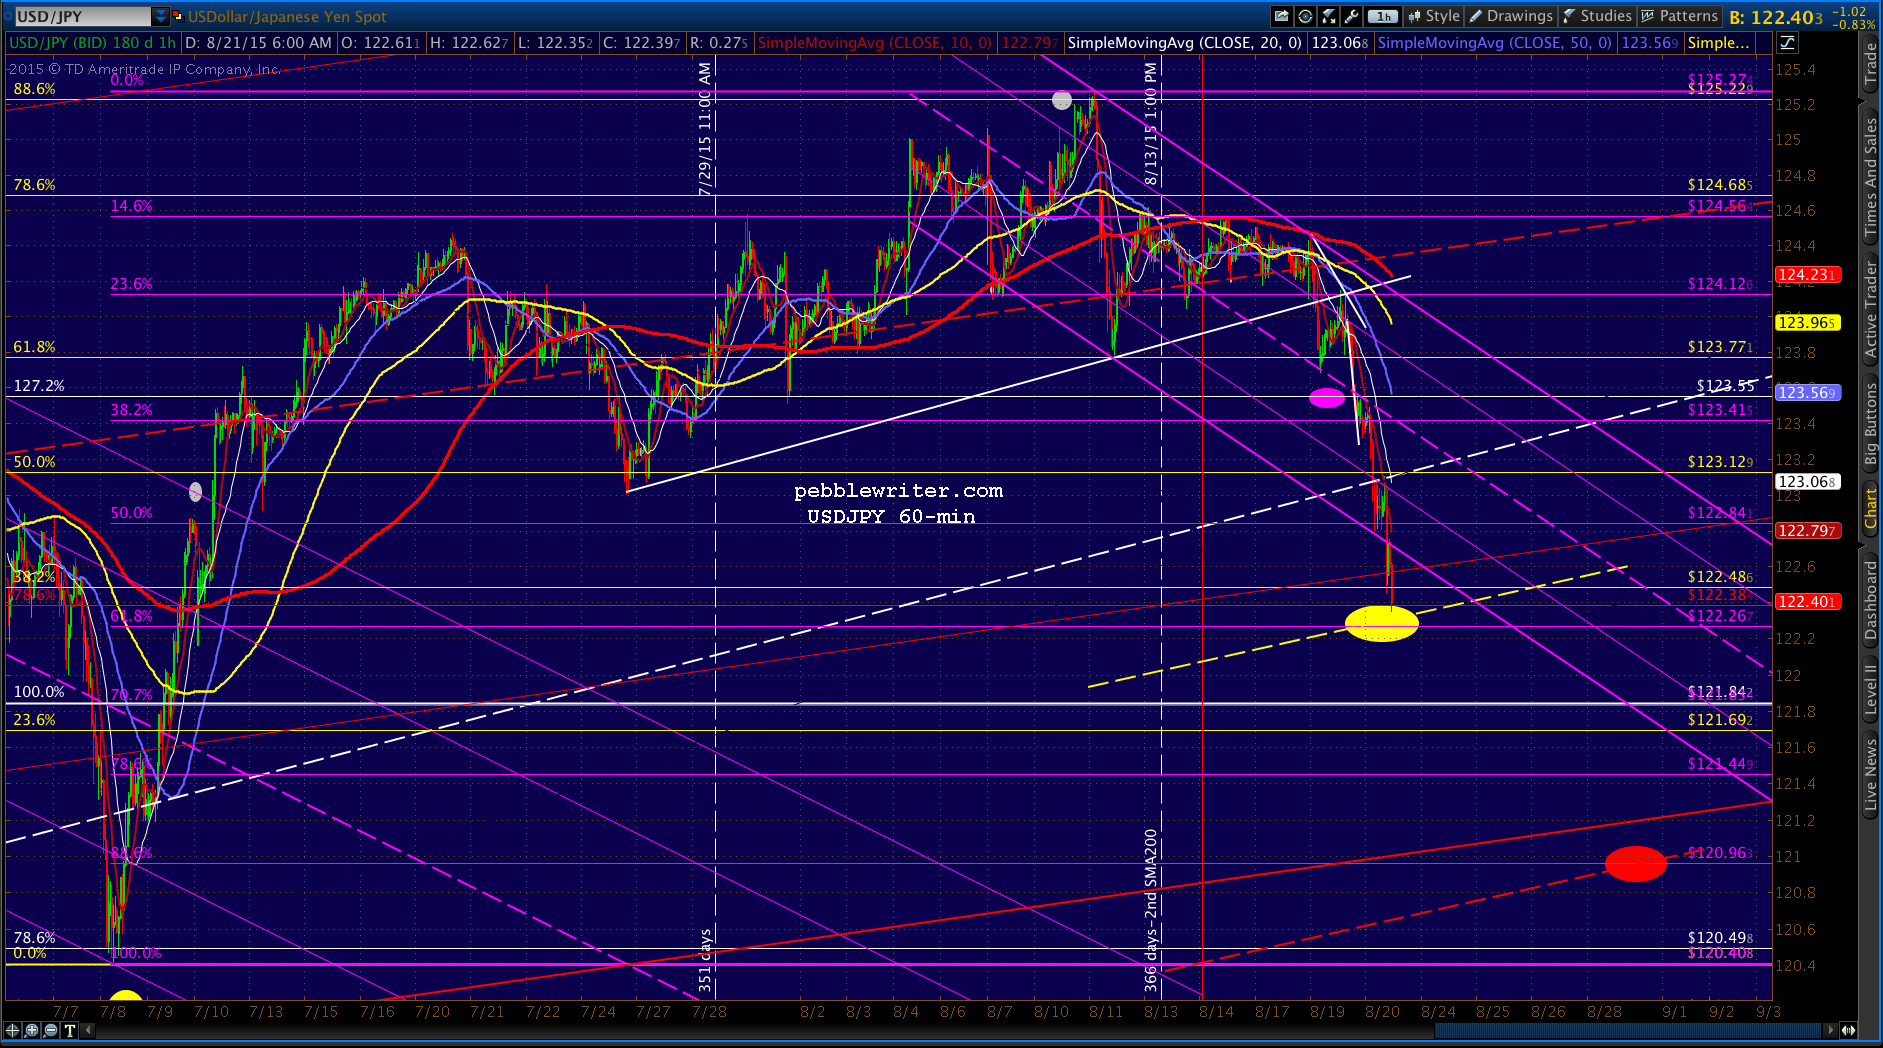Click the USD/JPY symbol input field
The height and width of the screenshot is (1048, 1883).
pos(82,16)
